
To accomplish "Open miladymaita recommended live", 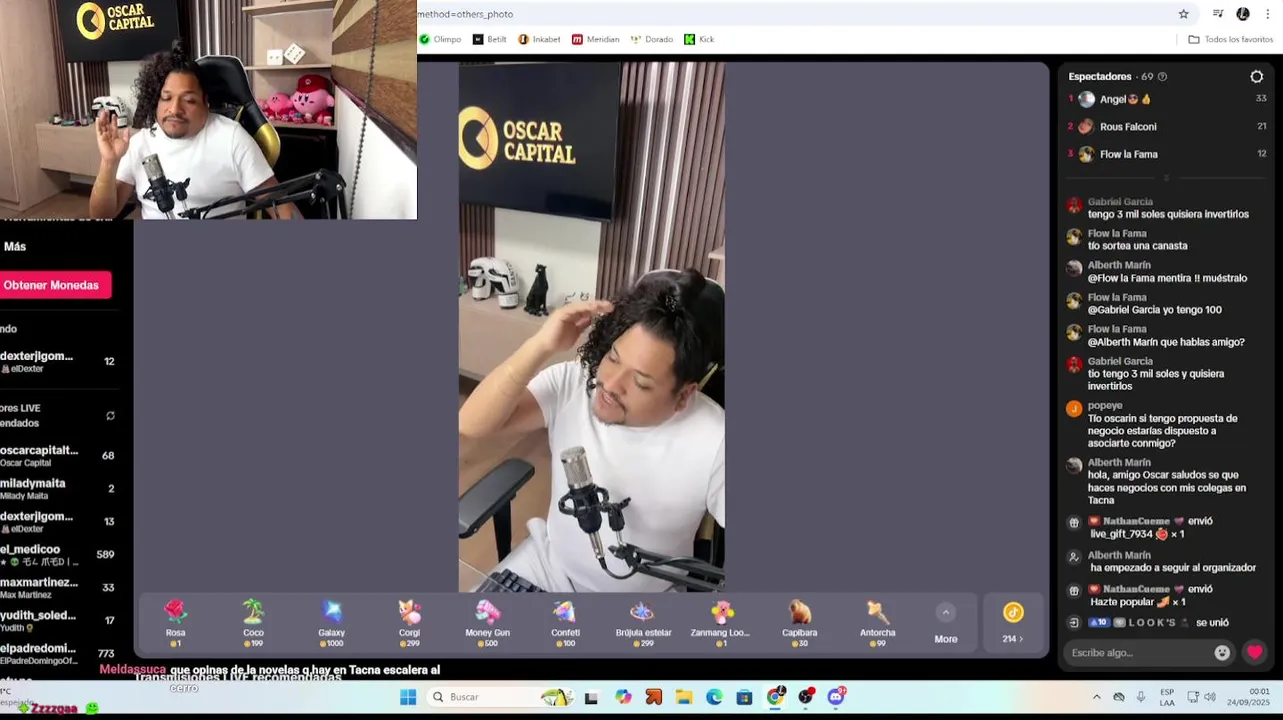I will [x=58, y=489].
